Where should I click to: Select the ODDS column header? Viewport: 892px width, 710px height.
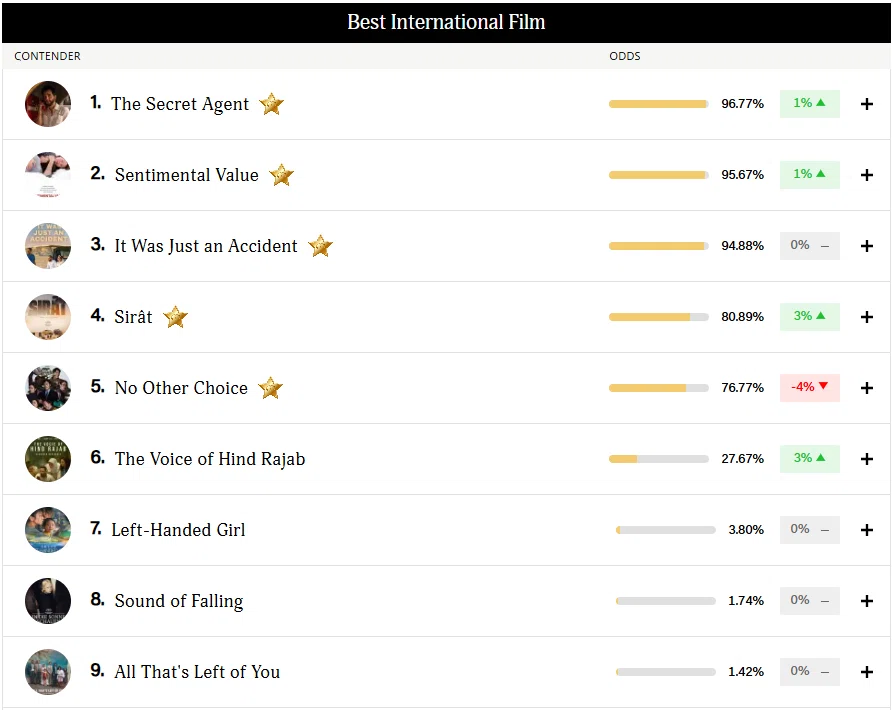click(x=625, y=56)
